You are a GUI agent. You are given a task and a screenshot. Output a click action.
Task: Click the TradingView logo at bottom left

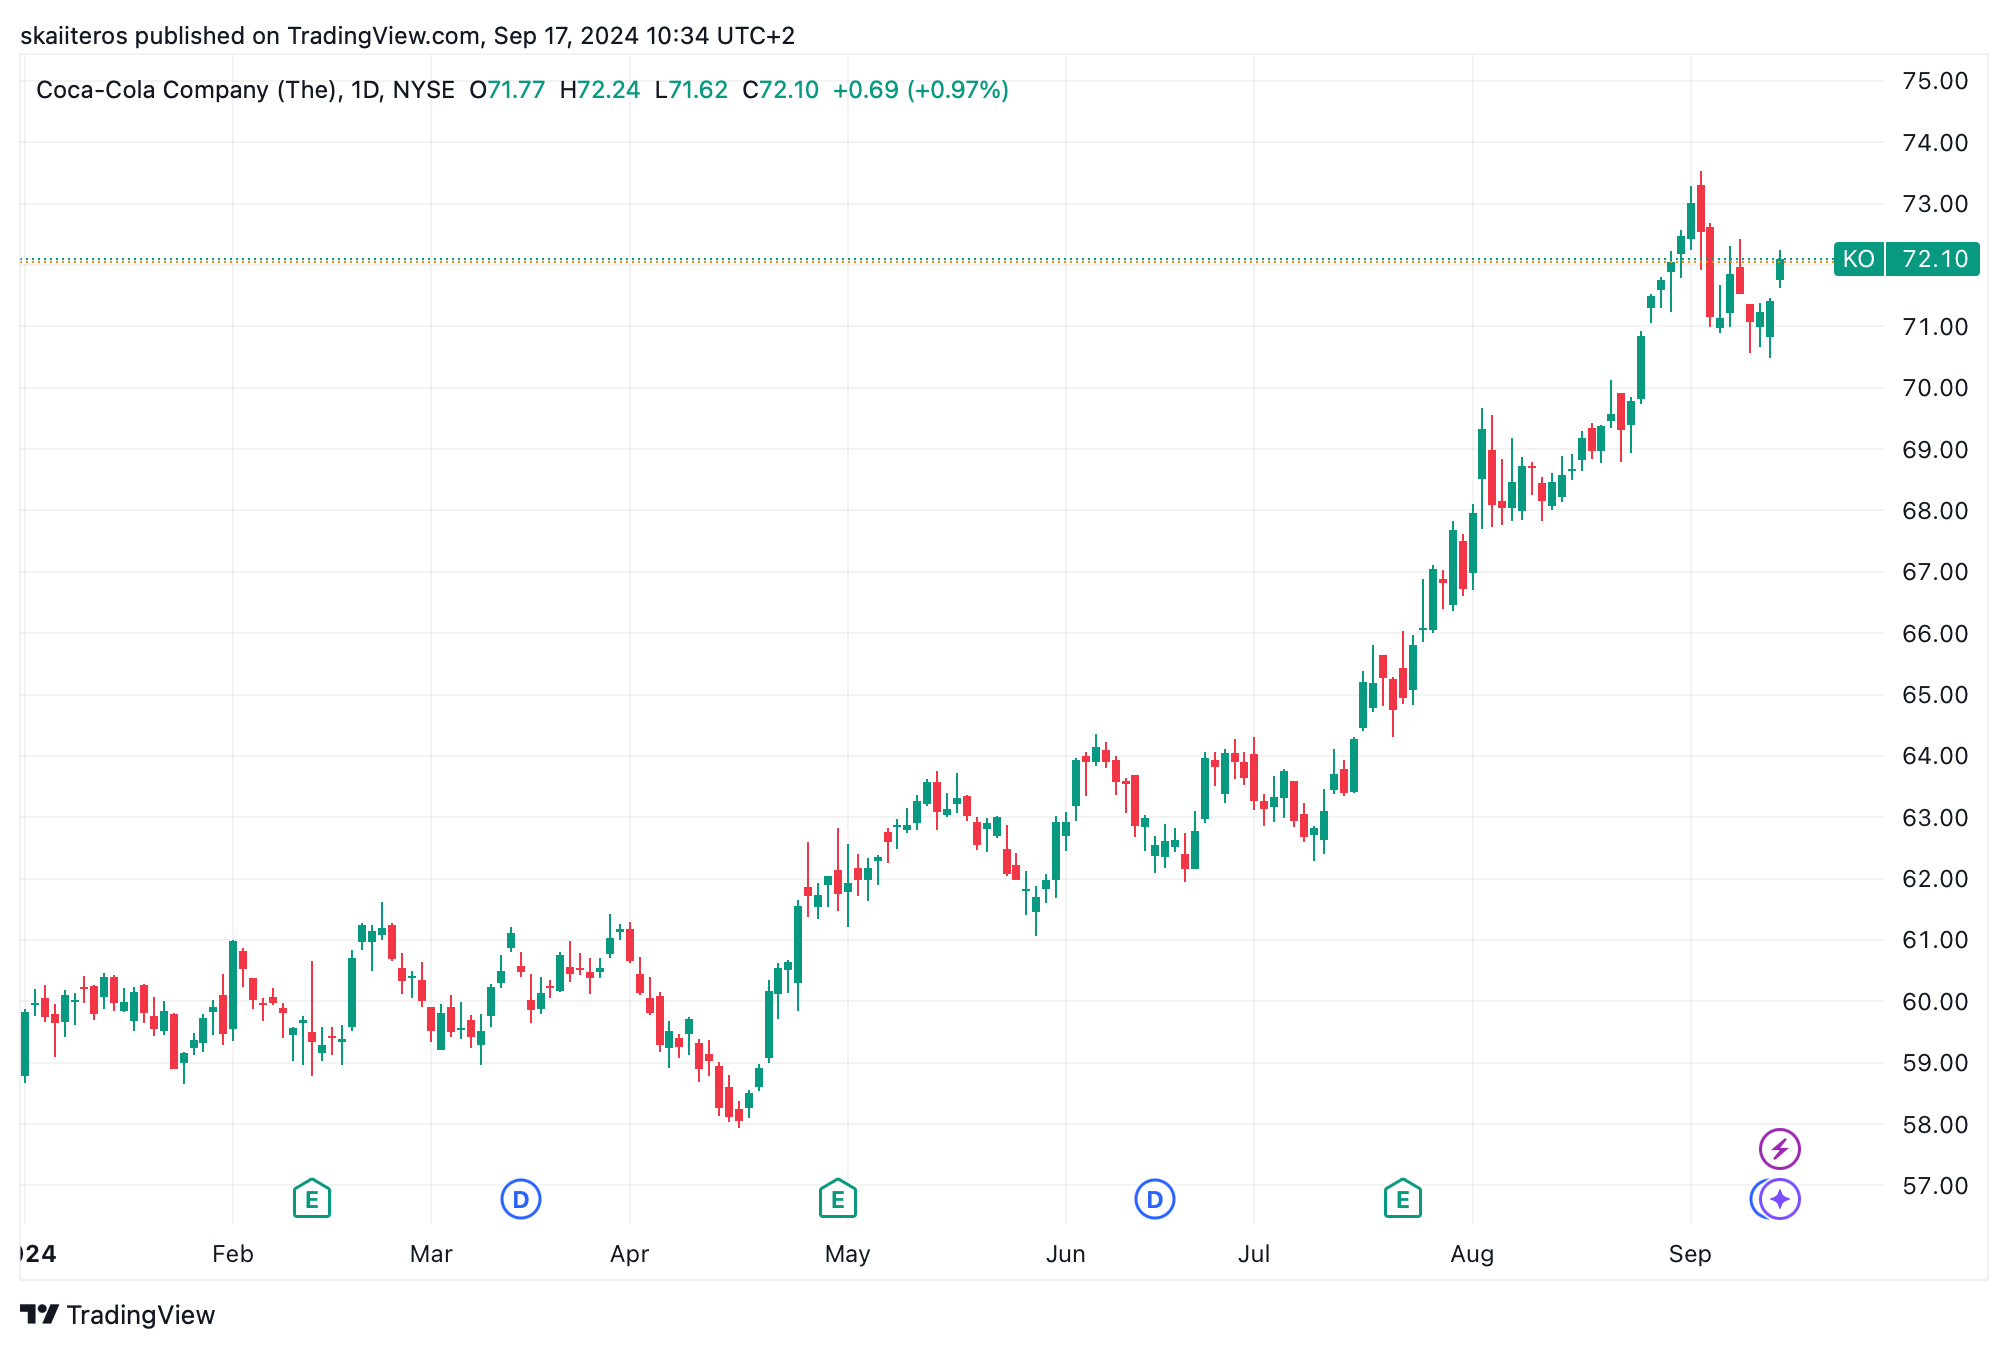coord(118,1314)
